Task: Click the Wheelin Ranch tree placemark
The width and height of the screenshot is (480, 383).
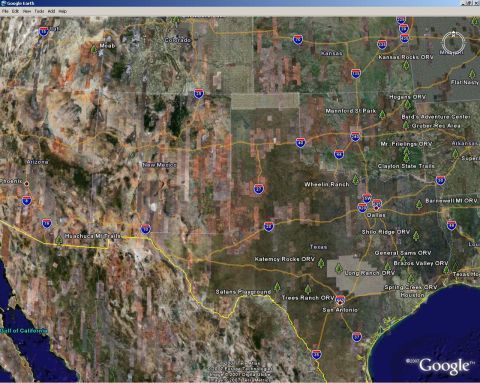Action: pyautogui.click(x=356, y=180)
